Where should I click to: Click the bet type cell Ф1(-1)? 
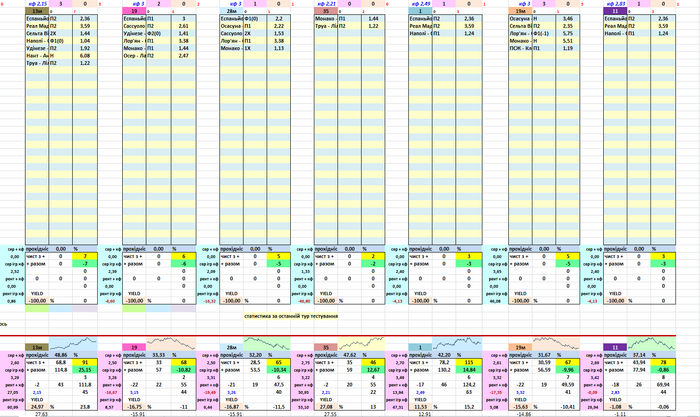click(x=544, y=33)
